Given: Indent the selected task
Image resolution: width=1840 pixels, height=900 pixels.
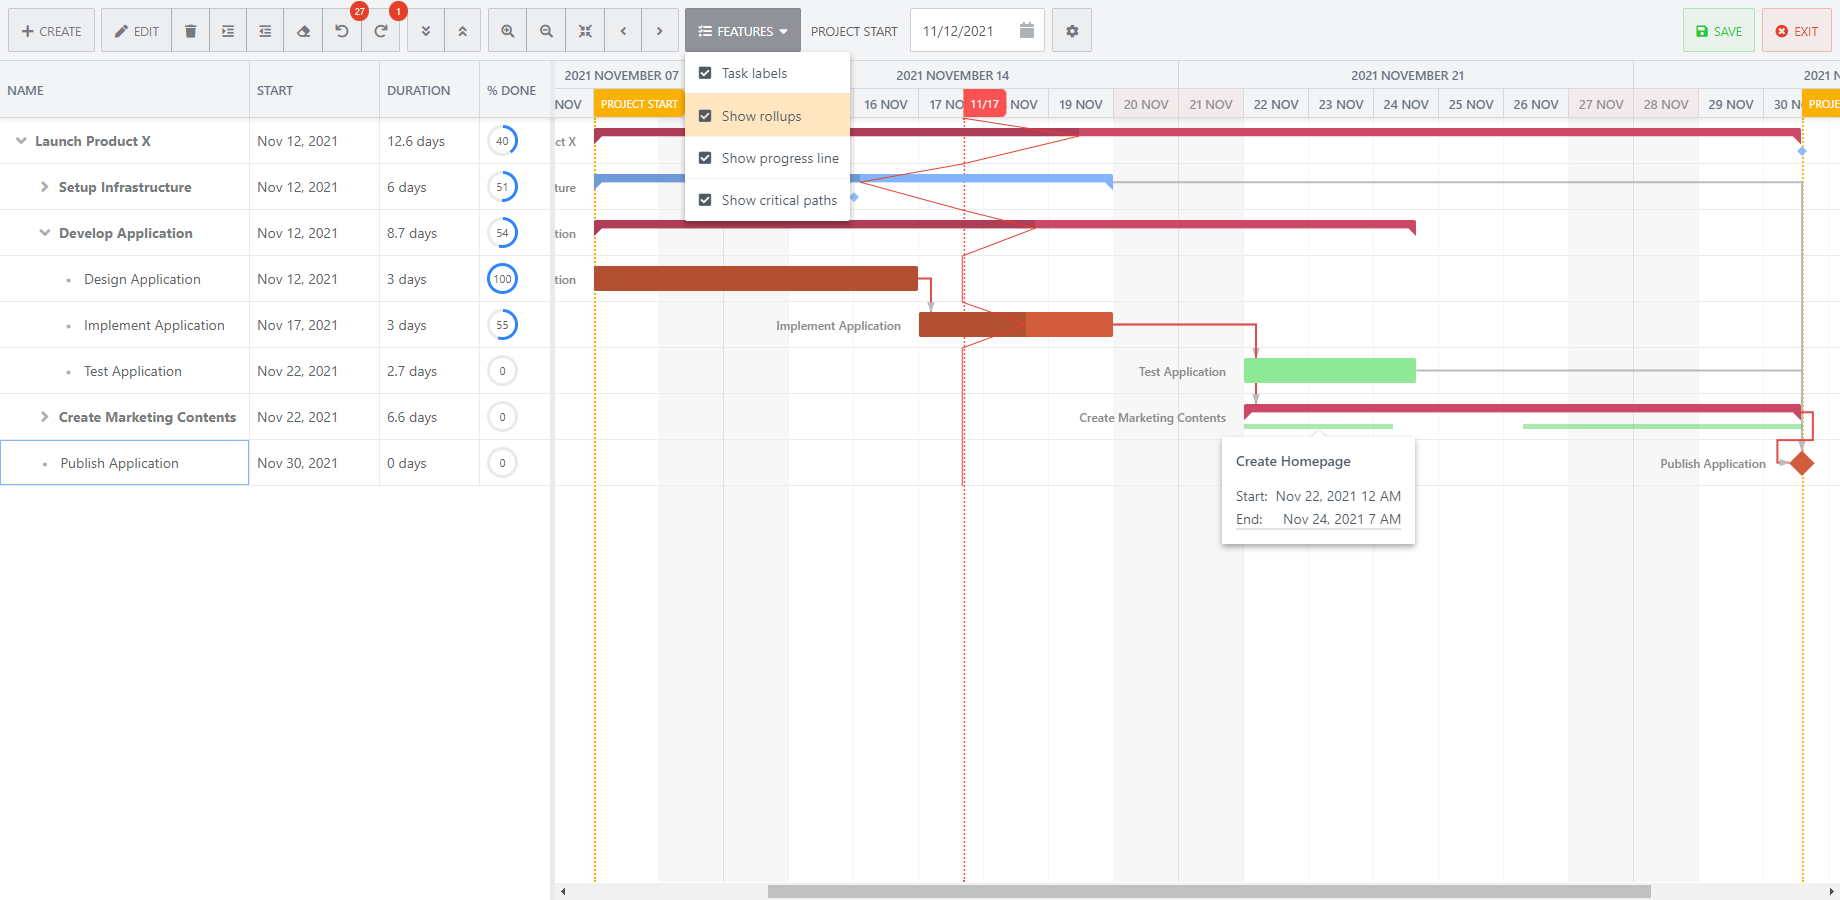Looking at the screenshot, I should pos(228,31).
